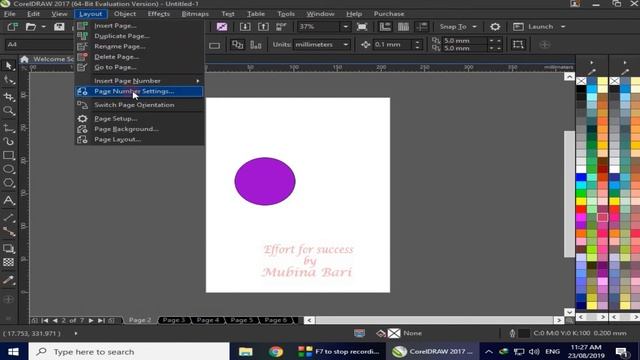
Task: Toggle the Current page layout button
Action: pos(256,44)
